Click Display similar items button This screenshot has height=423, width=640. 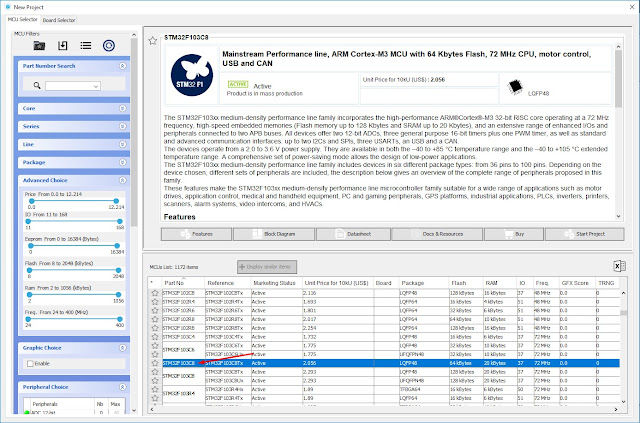pyautogui.click(x=267, y=267)
